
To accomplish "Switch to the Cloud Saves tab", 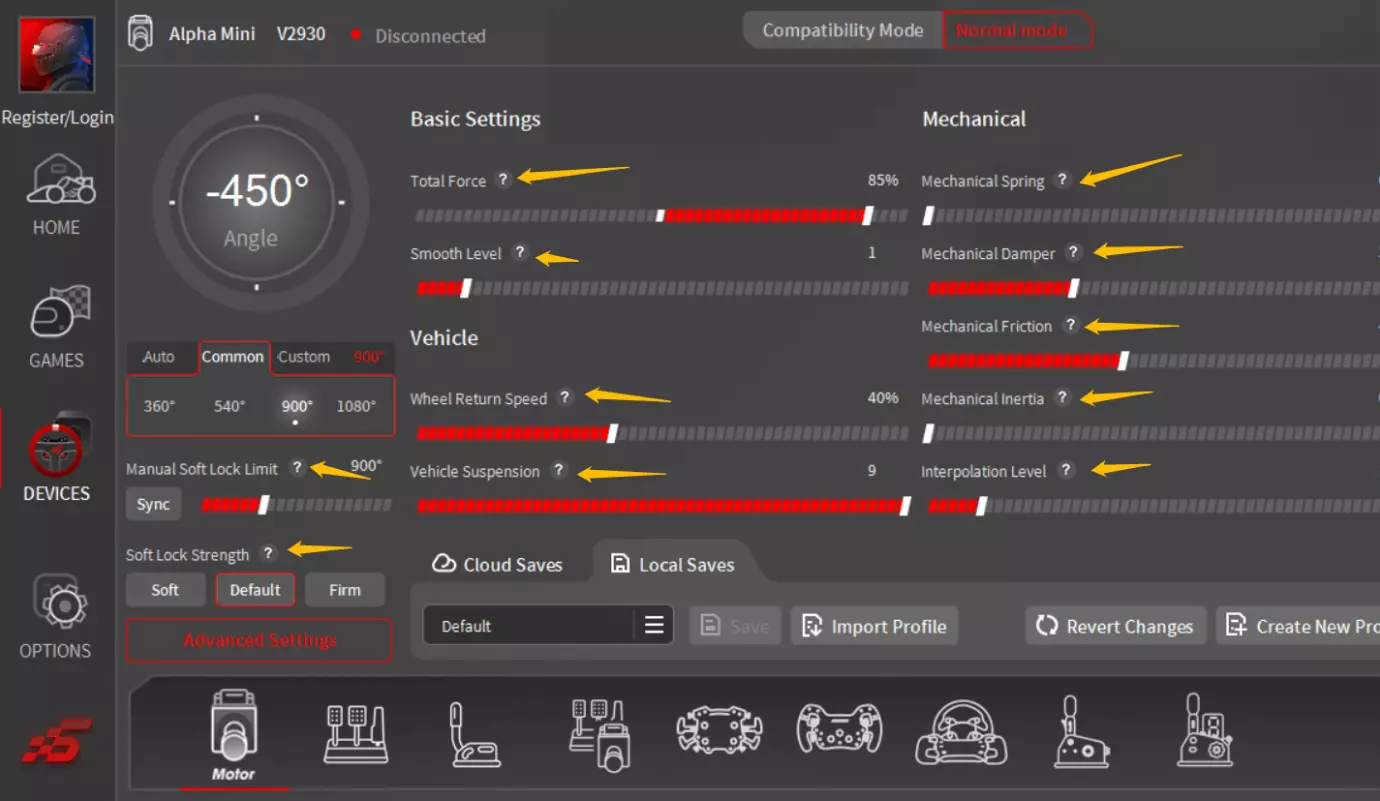I will 502,563.
